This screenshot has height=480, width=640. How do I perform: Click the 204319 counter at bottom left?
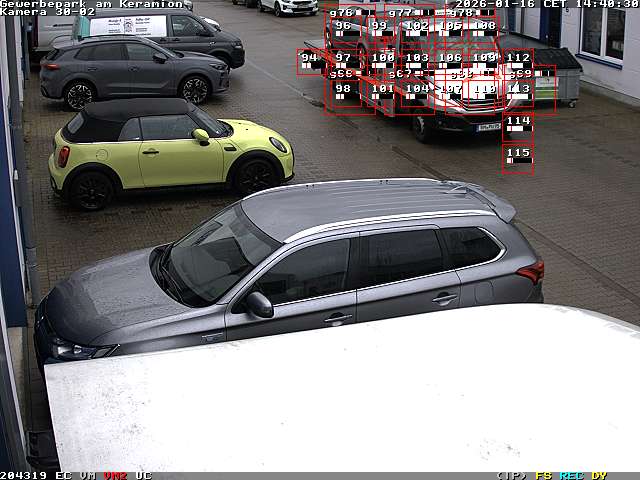click(24, 475)
